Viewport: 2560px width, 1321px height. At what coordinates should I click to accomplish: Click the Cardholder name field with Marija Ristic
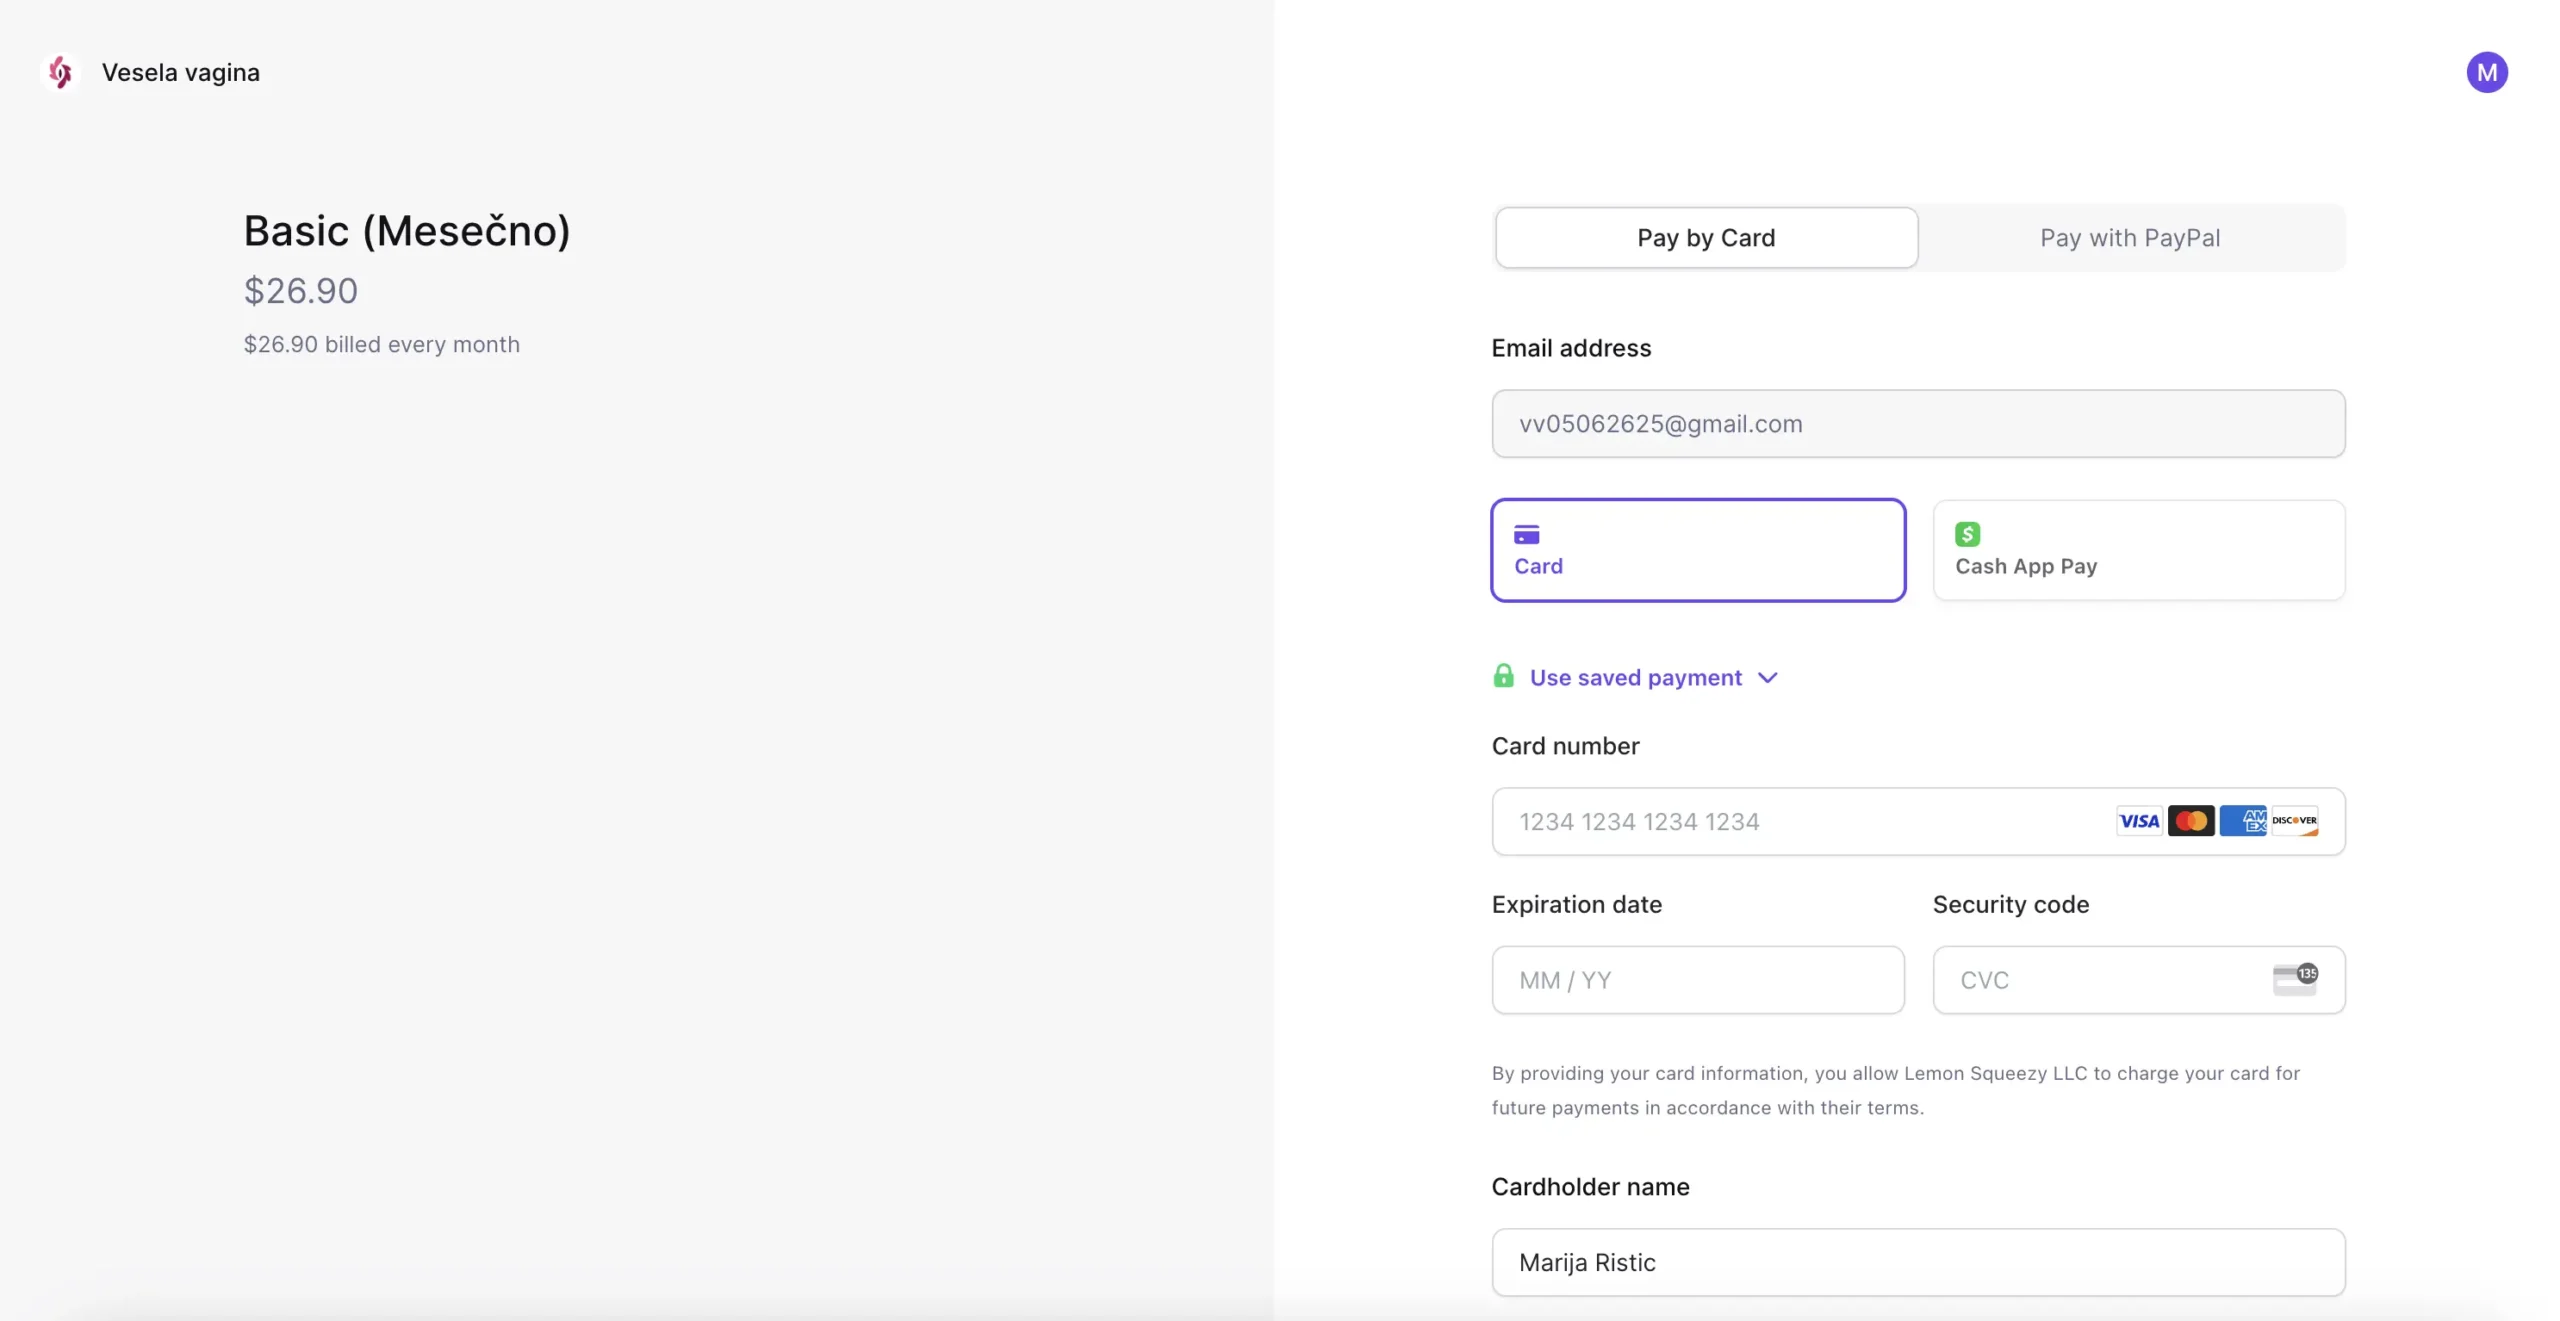1918,1262
